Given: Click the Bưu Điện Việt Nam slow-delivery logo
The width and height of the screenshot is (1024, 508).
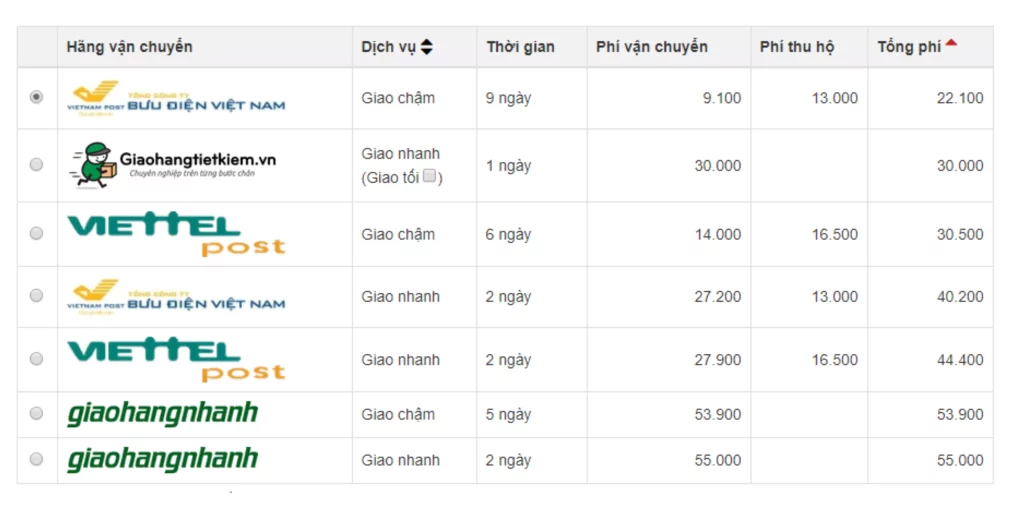Looking at the screenshot, I should coord(176,99).
